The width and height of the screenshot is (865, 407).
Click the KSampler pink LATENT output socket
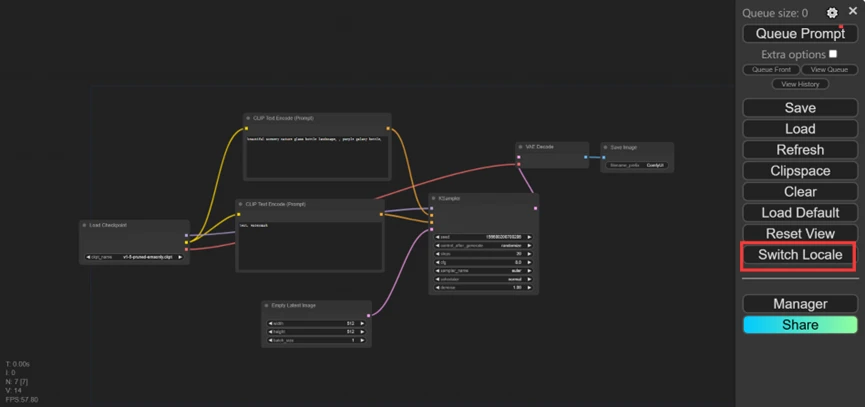(x=535, y=208)
